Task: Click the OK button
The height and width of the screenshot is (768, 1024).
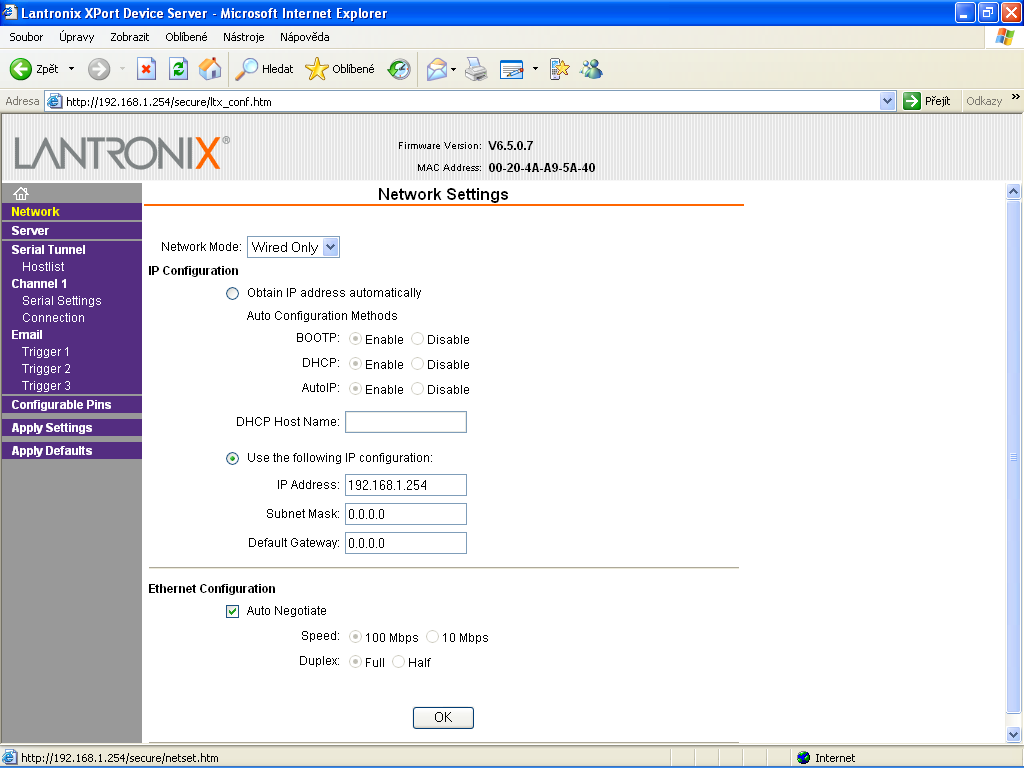Action: 443,718
